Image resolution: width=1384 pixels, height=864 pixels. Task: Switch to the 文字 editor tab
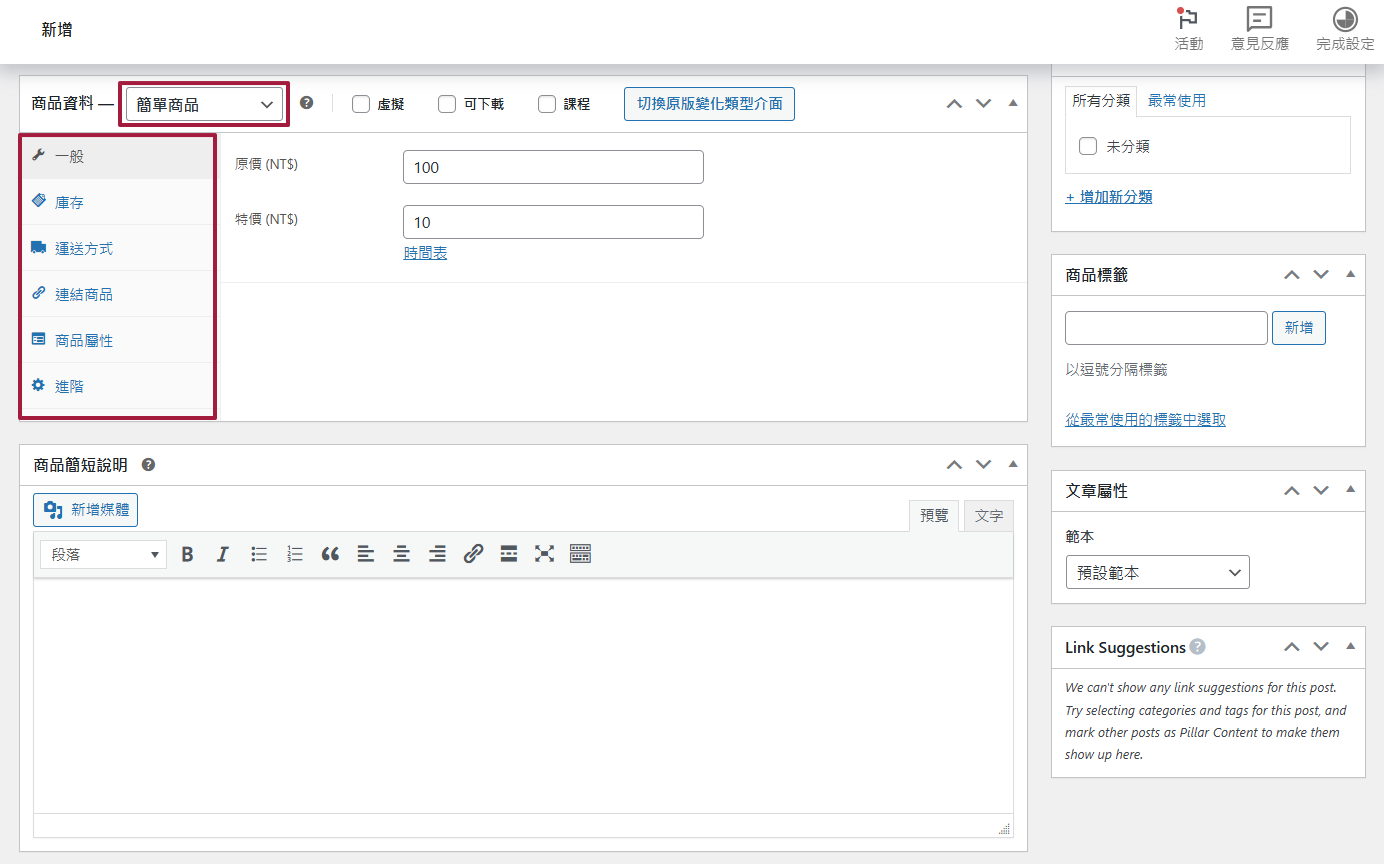point(988,516)
